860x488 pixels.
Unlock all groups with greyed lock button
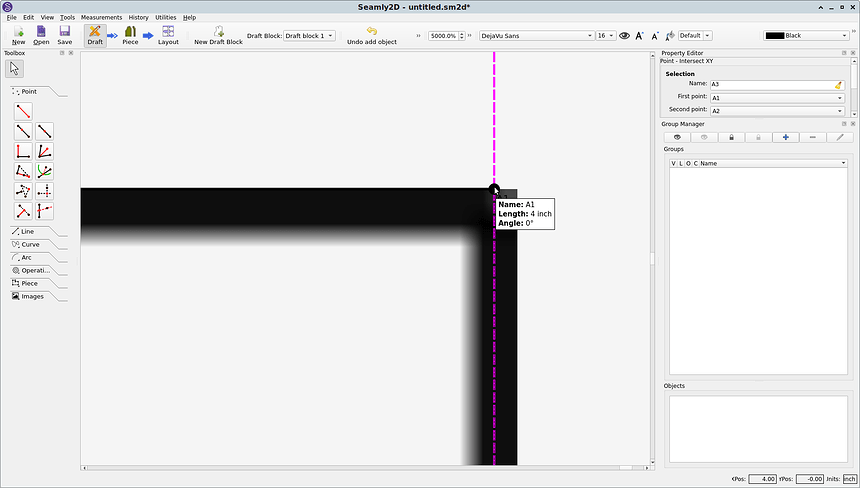click(758, 137)
